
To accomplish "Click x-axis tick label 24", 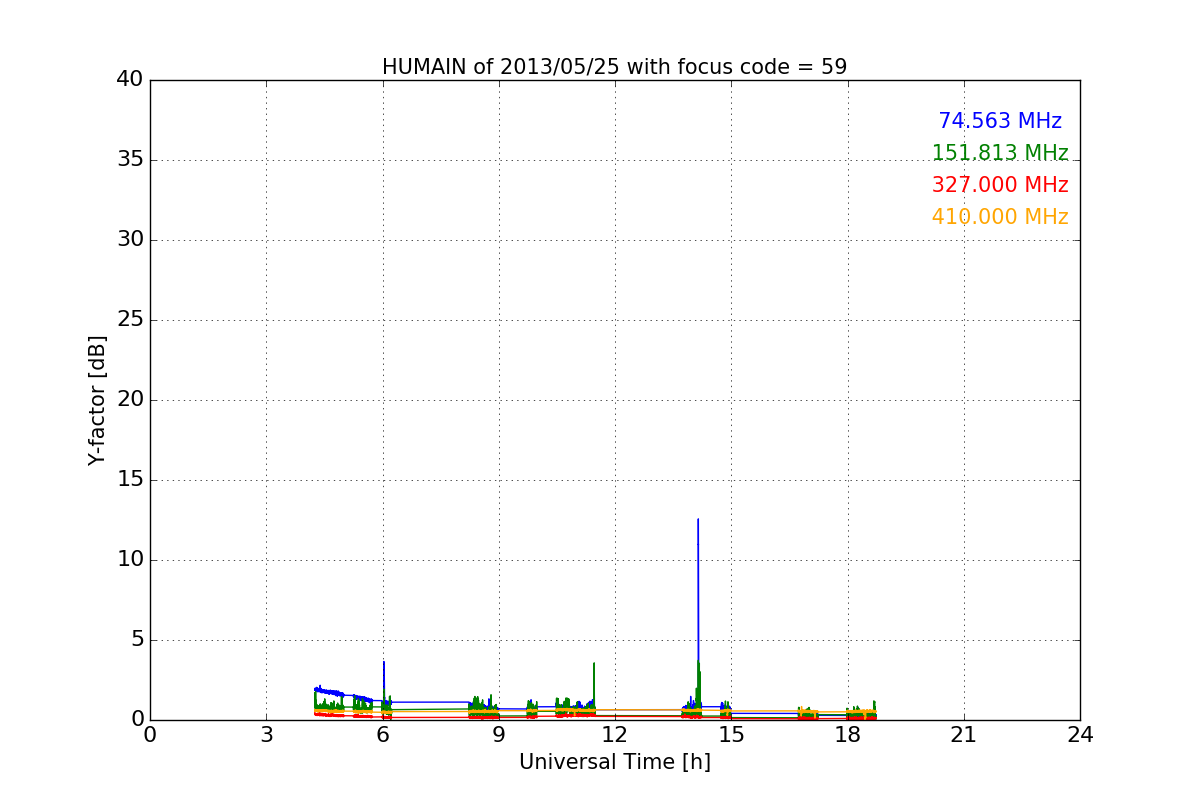I will (x=1080, y=734).
